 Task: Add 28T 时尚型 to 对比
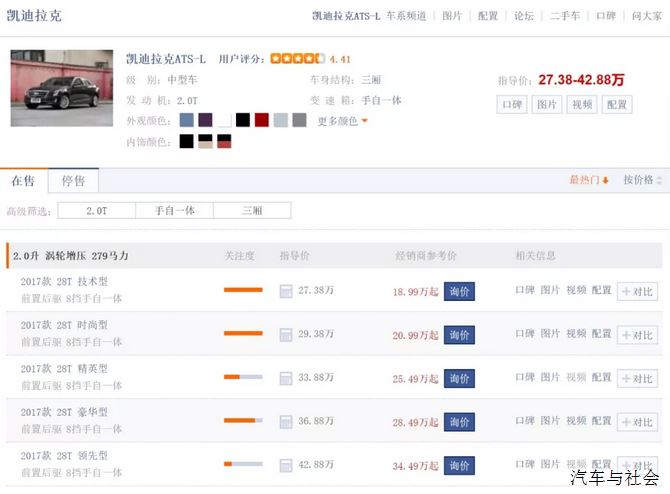[638, 335]
